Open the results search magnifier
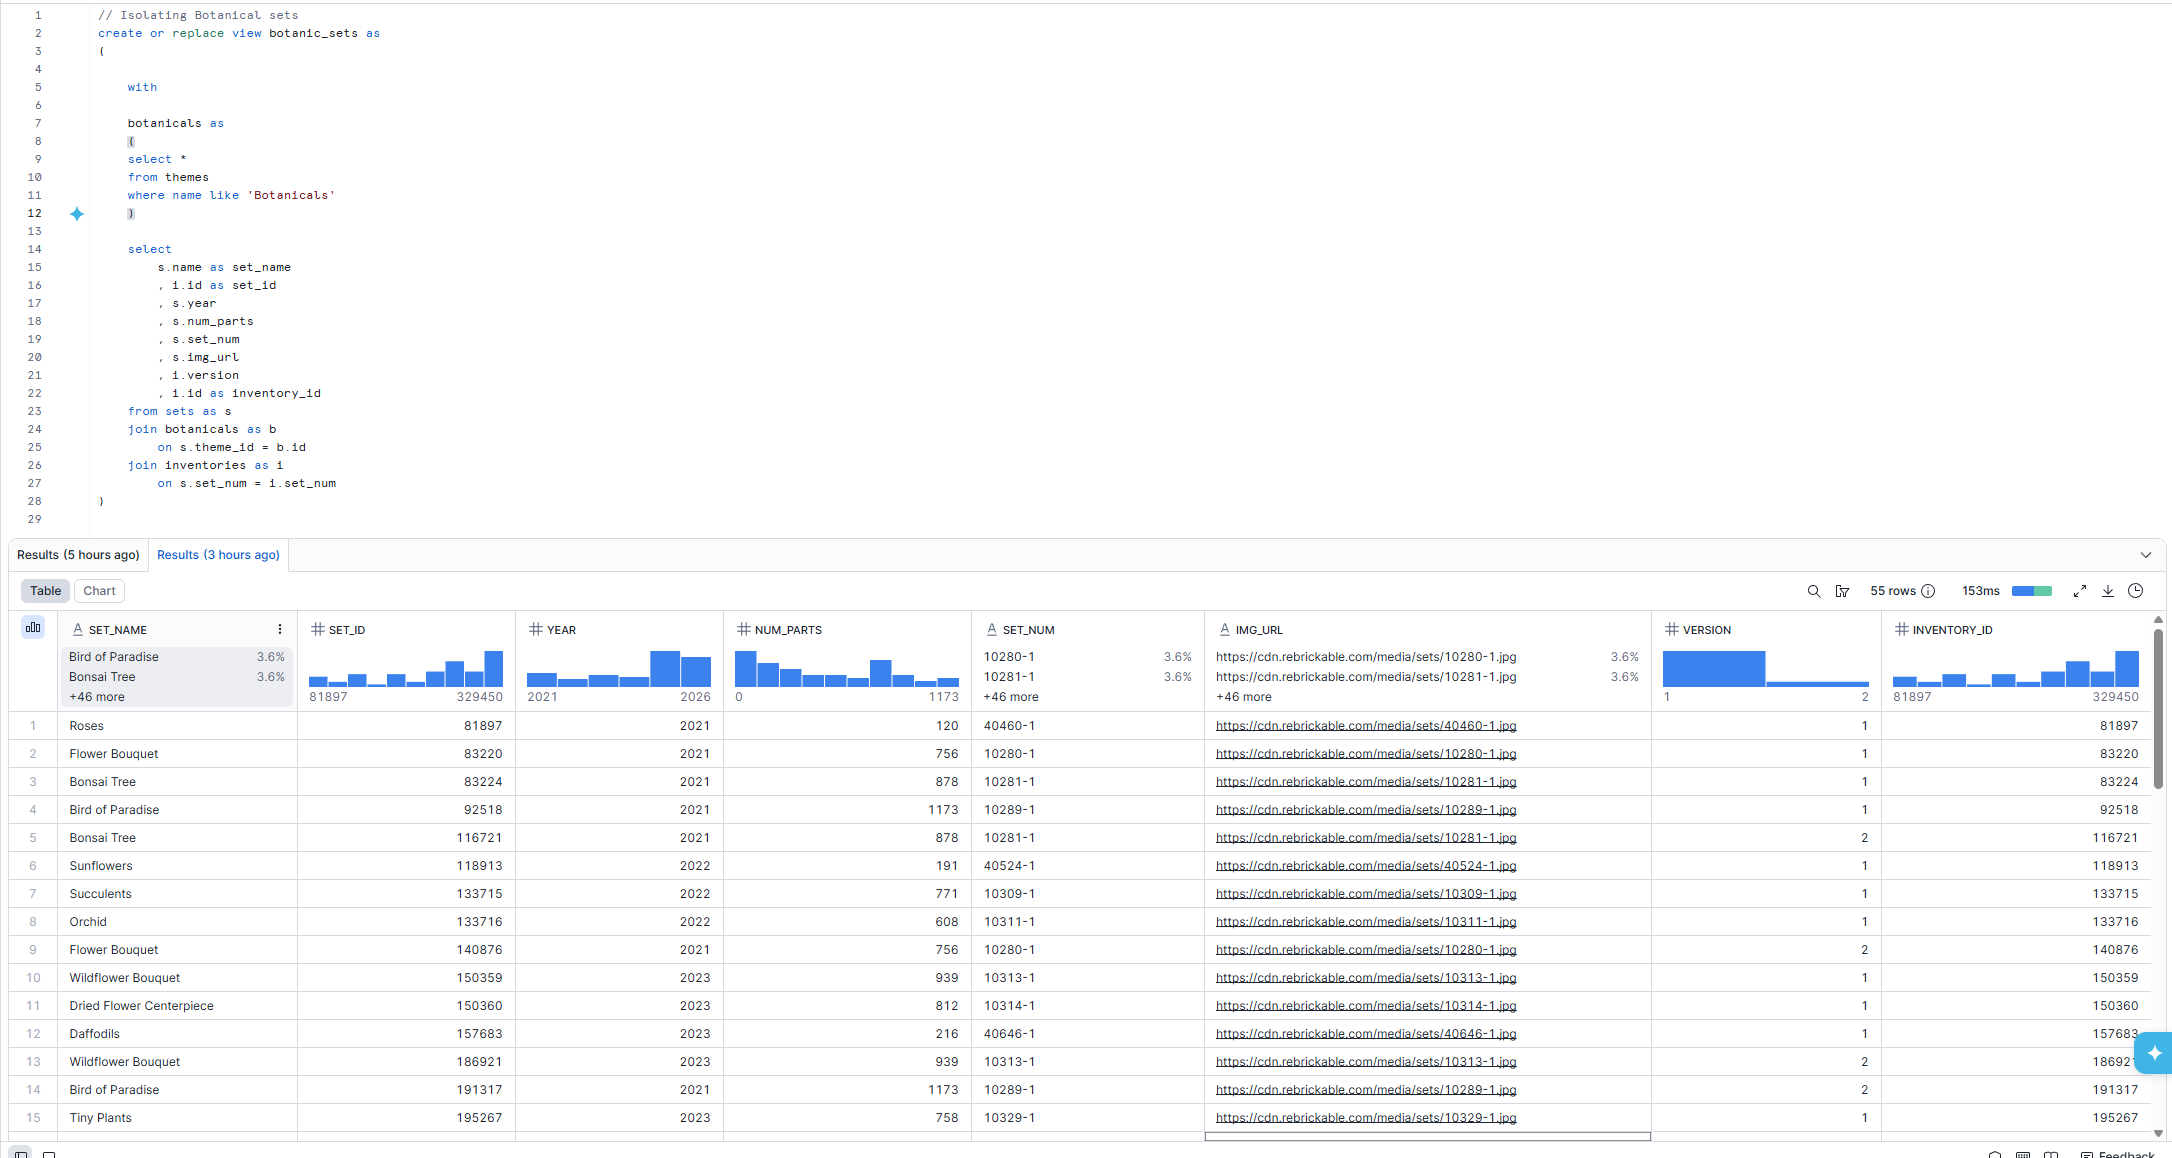This screenshot has height=1158, width=2172. 1813,591
